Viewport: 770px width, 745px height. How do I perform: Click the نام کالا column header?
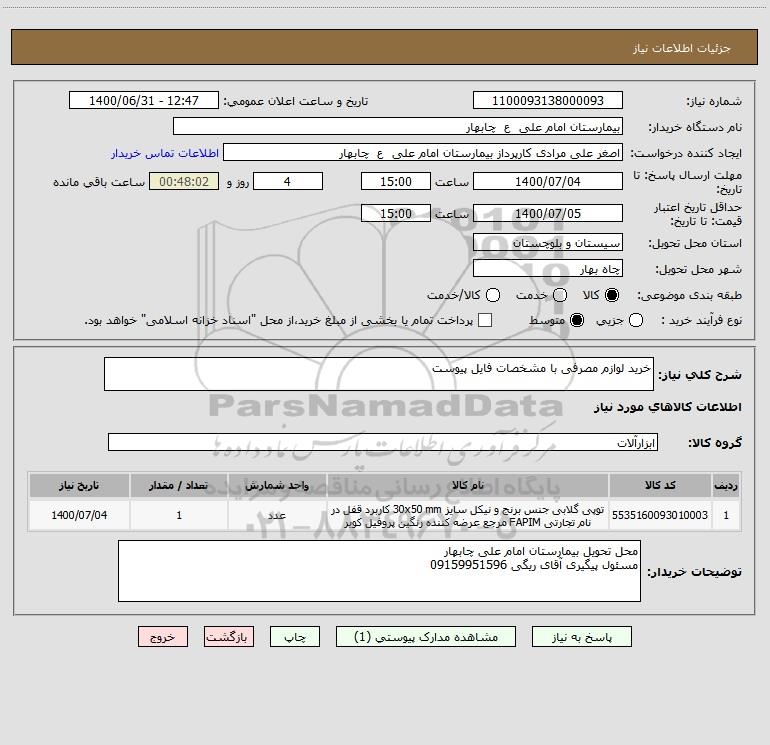[x=468, y=485]
